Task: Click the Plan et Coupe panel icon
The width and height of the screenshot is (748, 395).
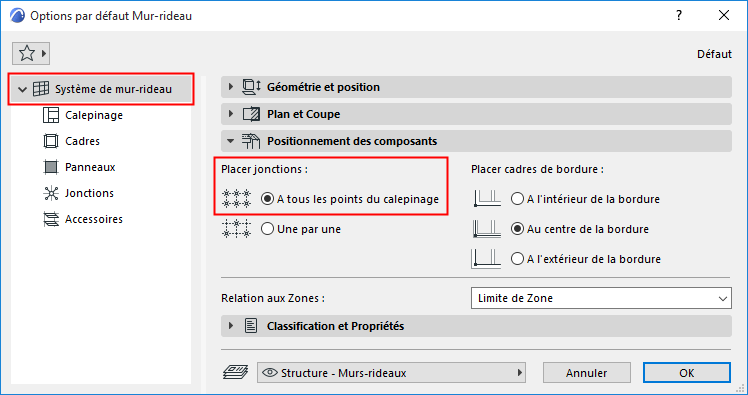Action: point(251,114)
